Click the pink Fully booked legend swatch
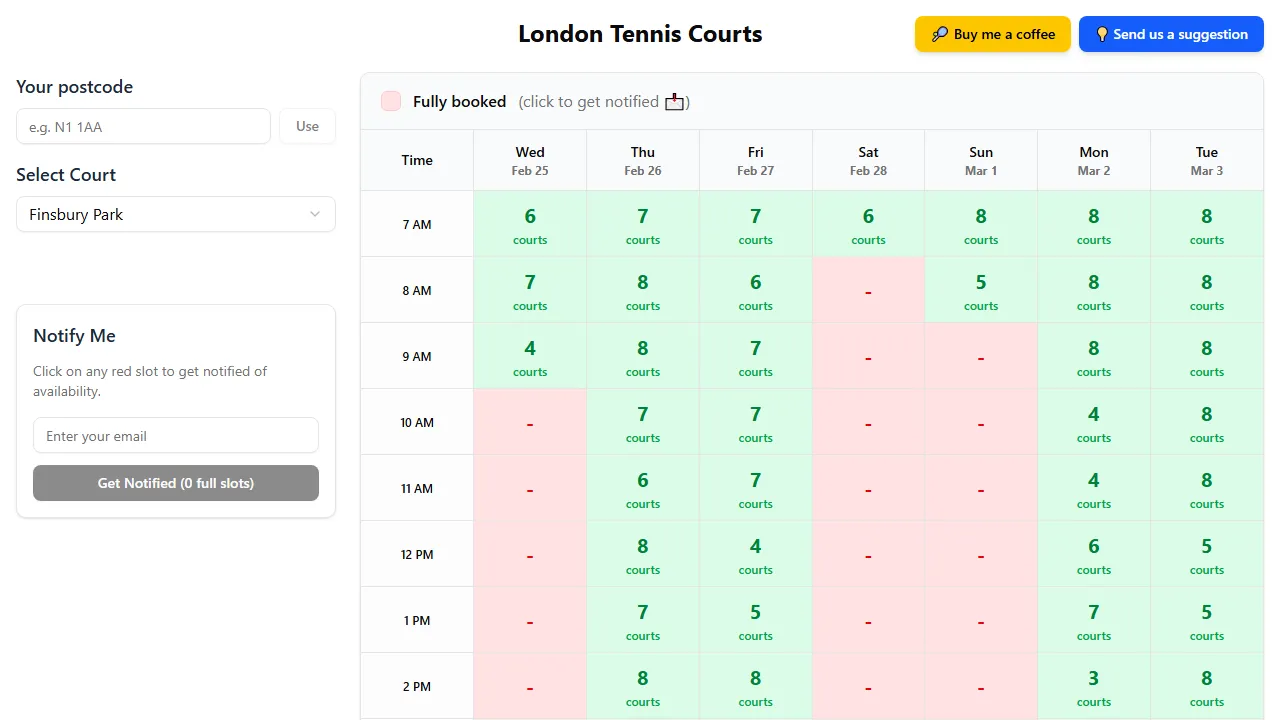 pyautogui.click(x=390, y=101)
